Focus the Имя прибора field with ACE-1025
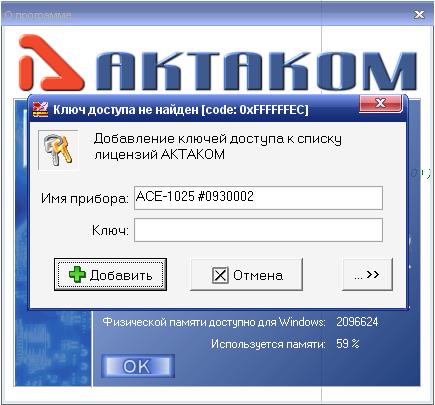The height and width of the screenshot is (405, 435). (258, 198)
